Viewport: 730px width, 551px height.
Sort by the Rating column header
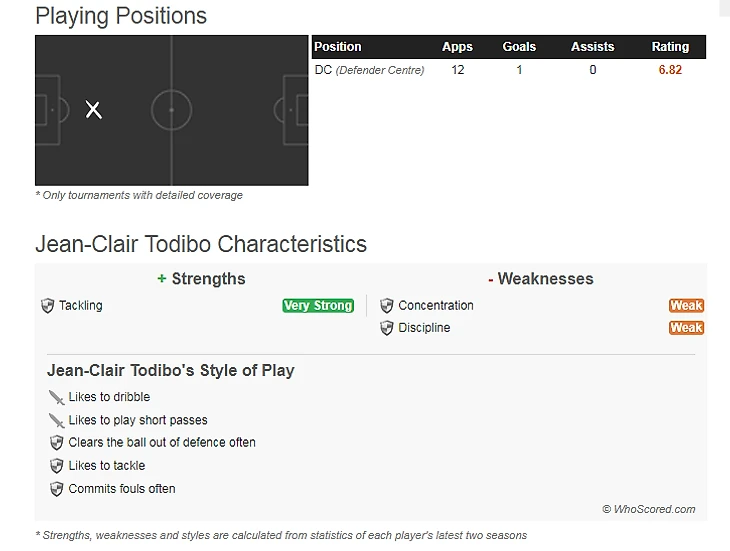tap(670, 47)
